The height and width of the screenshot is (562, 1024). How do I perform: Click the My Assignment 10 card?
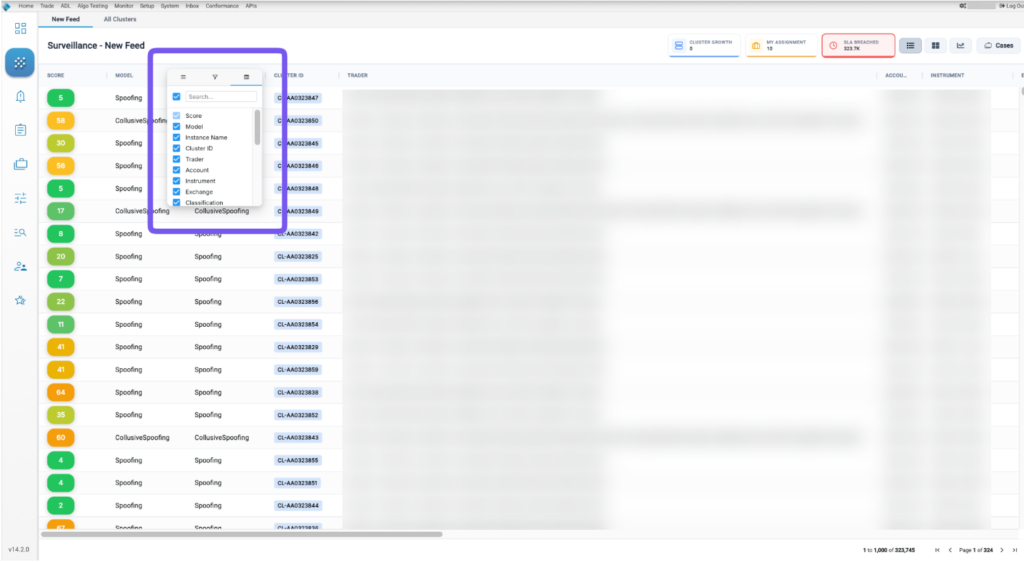[781, 46]
